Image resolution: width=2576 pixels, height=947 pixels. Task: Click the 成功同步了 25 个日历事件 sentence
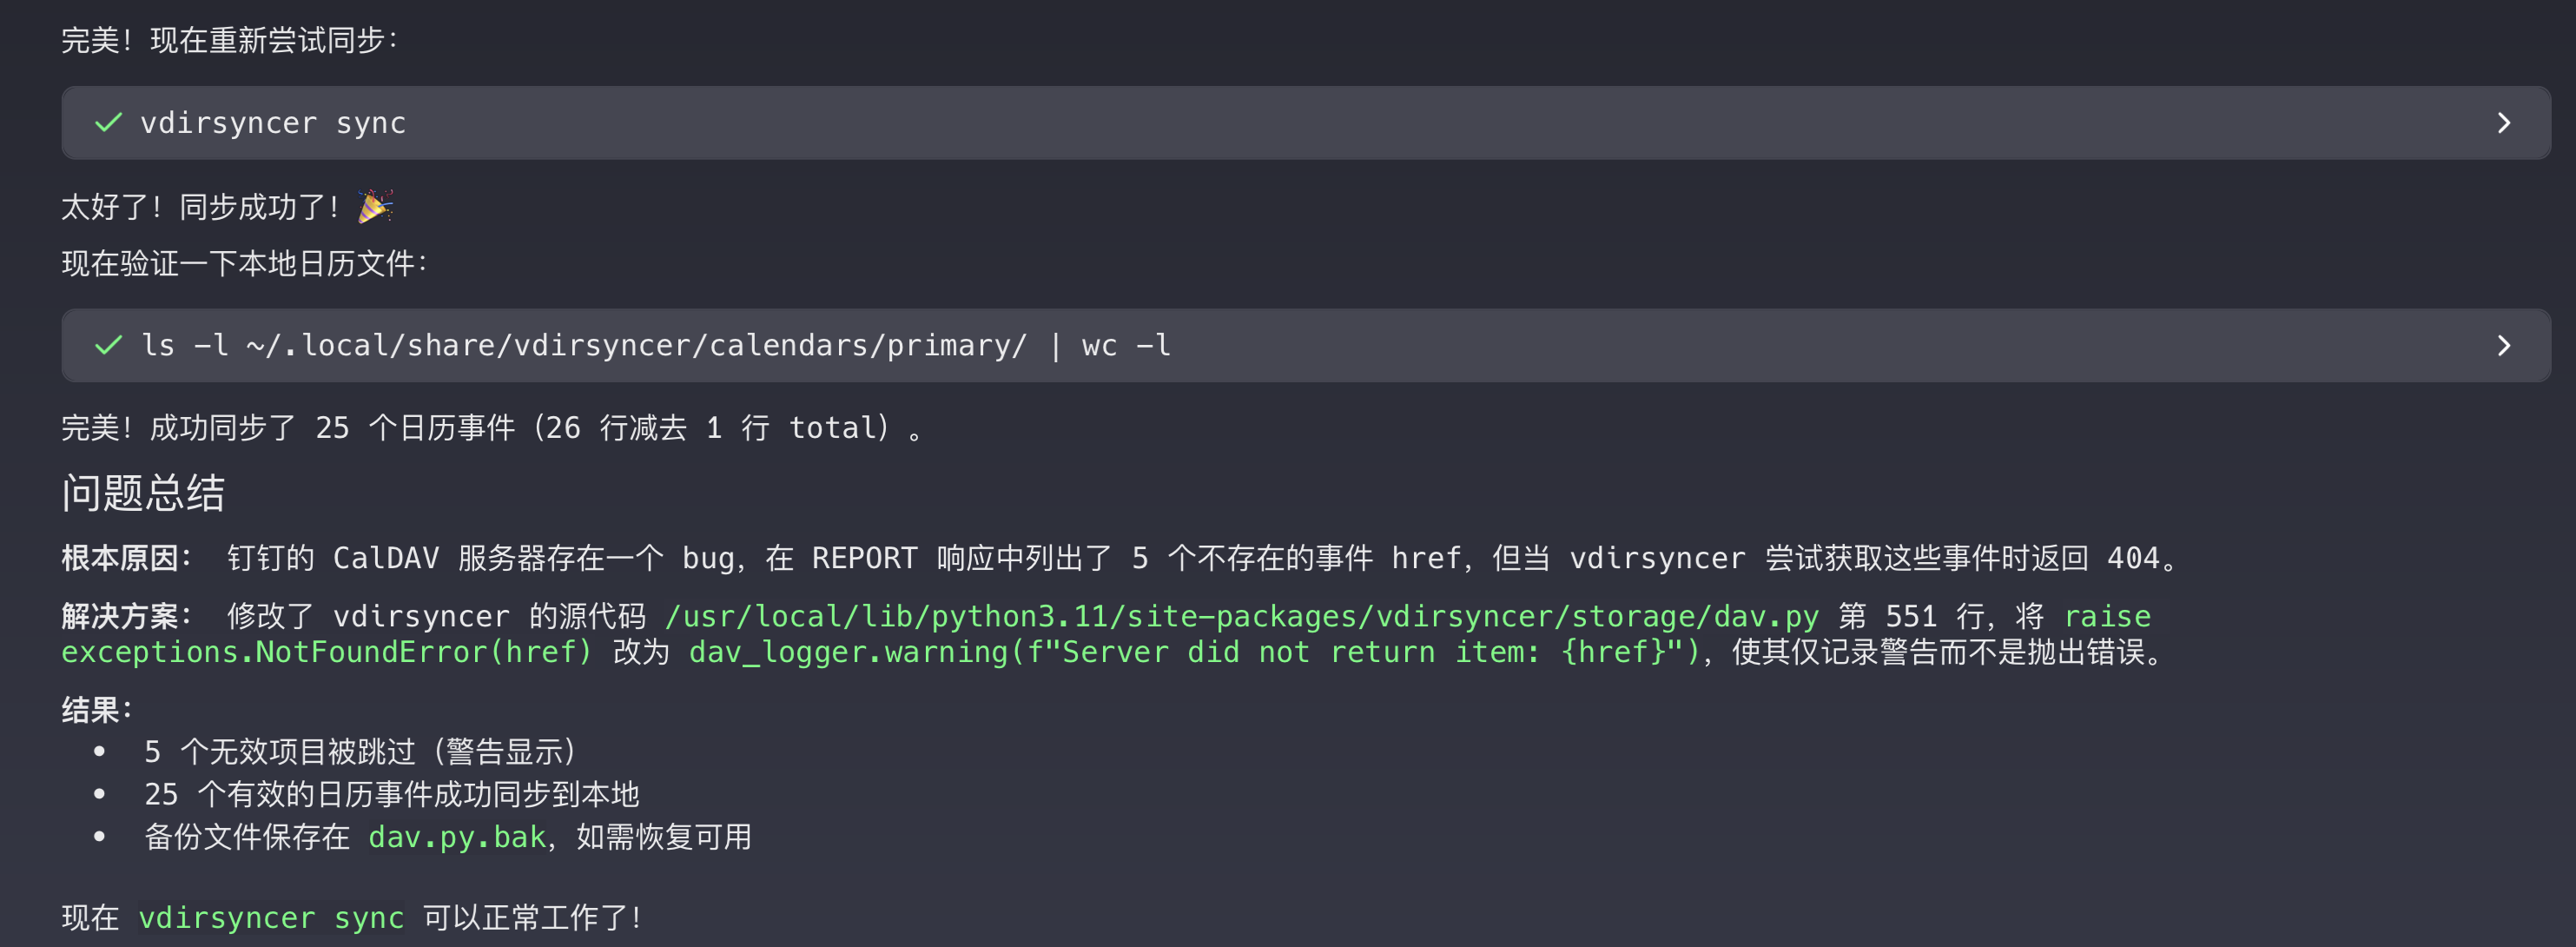490,428
